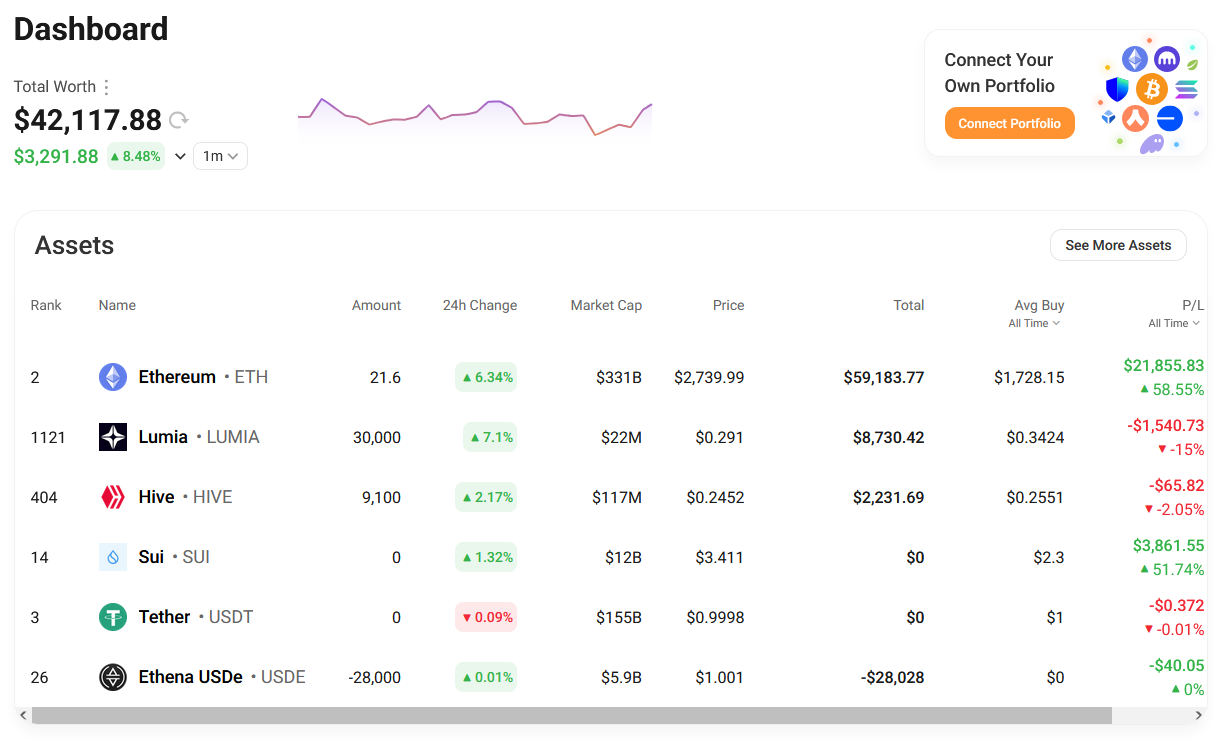The image size is (1232, 742).
Task: Sort assets by Market Cap column
Action: pyautogui.click(x=606, y=305)
